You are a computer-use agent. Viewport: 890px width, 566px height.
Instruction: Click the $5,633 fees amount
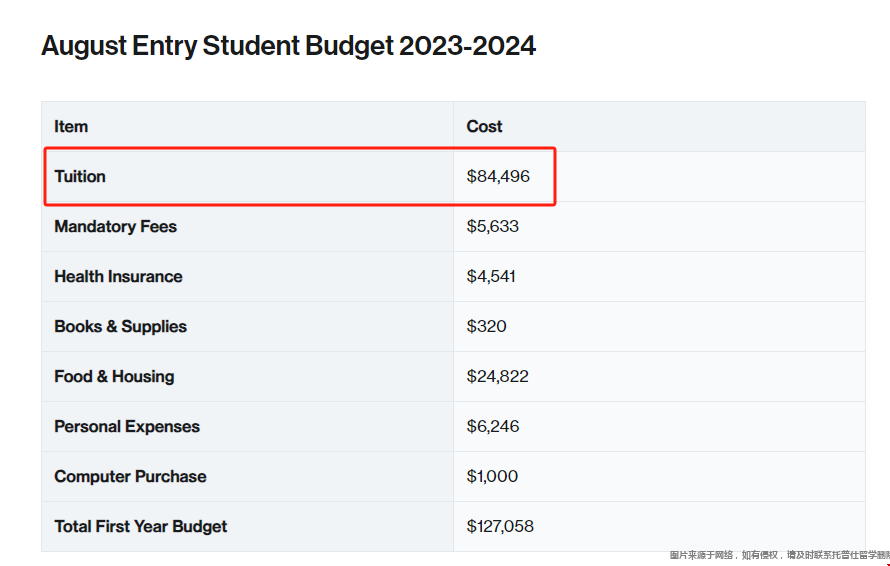493,227
